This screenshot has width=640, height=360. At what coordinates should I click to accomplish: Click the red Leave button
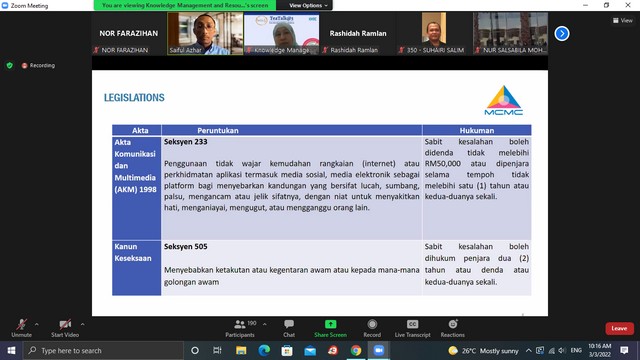pos(619,329)
